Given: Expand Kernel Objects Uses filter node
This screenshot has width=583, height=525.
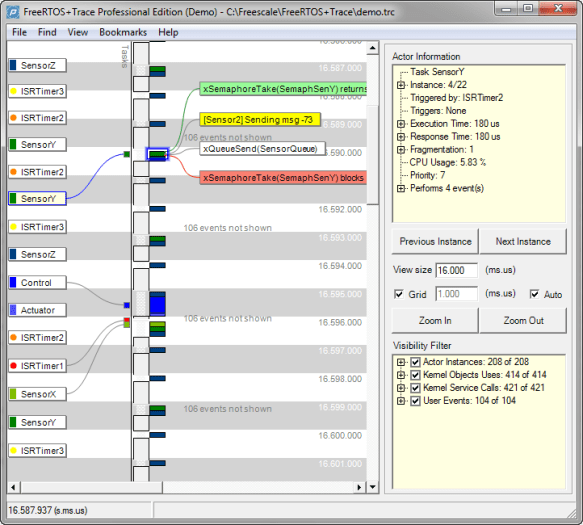Looking at the screenshot, I should [401, 375].
